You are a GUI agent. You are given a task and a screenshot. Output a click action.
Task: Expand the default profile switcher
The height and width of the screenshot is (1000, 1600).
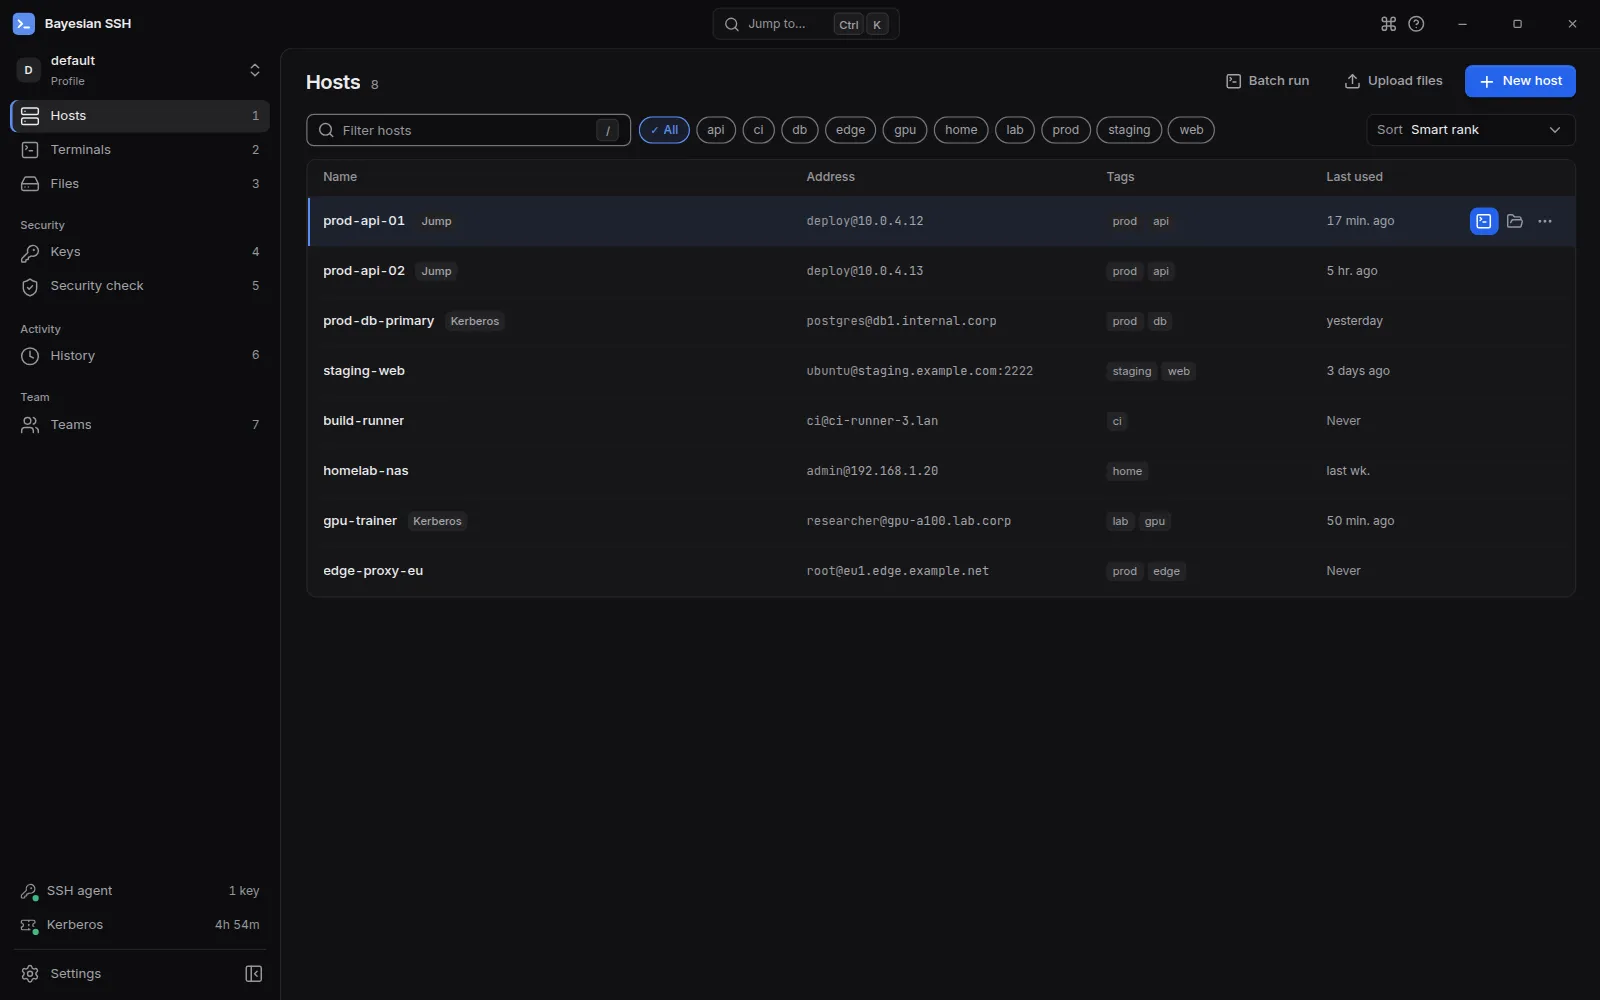point(140,70)
